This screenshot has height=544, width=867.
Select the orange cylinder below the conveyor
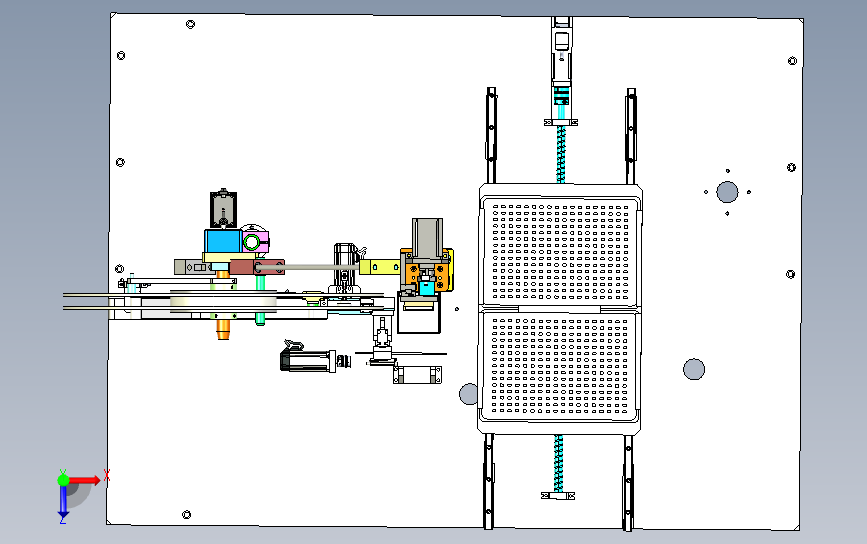[223, 329]
